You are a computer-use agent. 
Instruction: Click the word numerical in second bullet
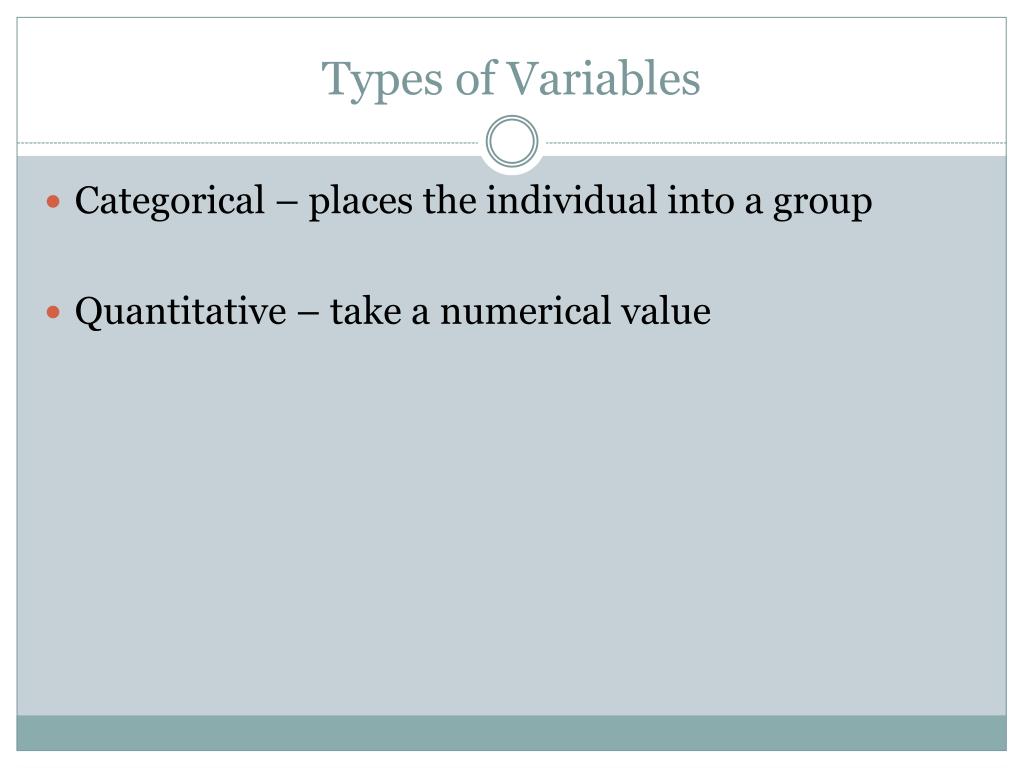pyautogui.click(x=526, y=312)
